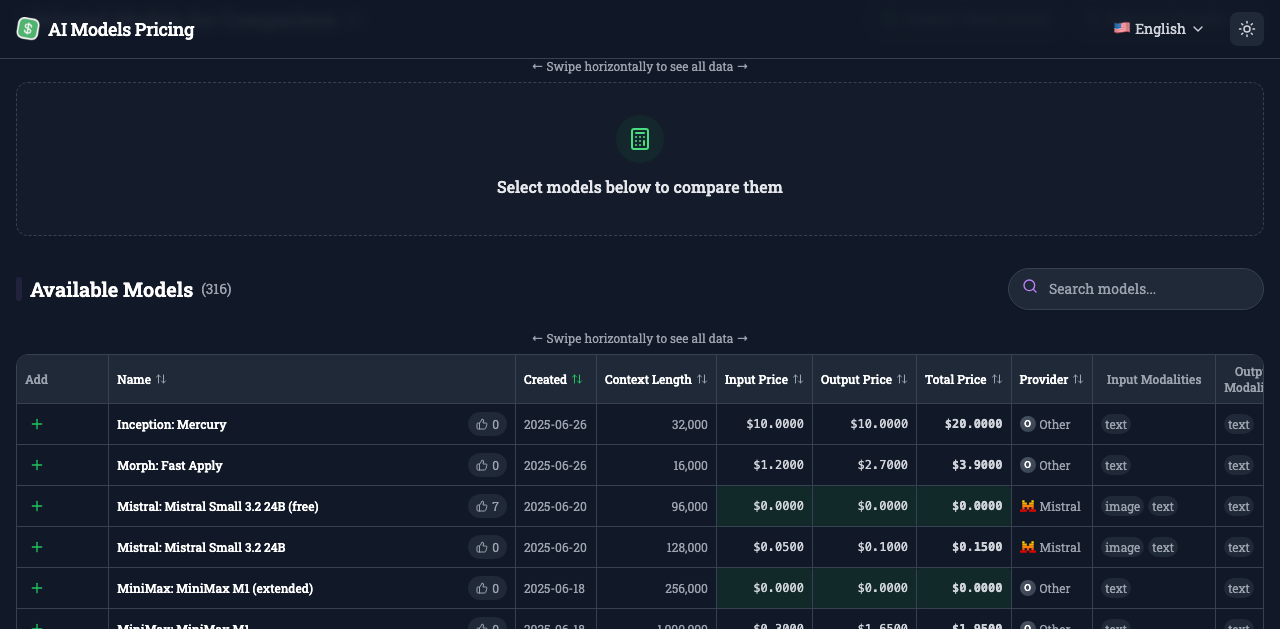Click the Input Modalities column header
Screen dimensions: 1280x629
pos(1153,380)
